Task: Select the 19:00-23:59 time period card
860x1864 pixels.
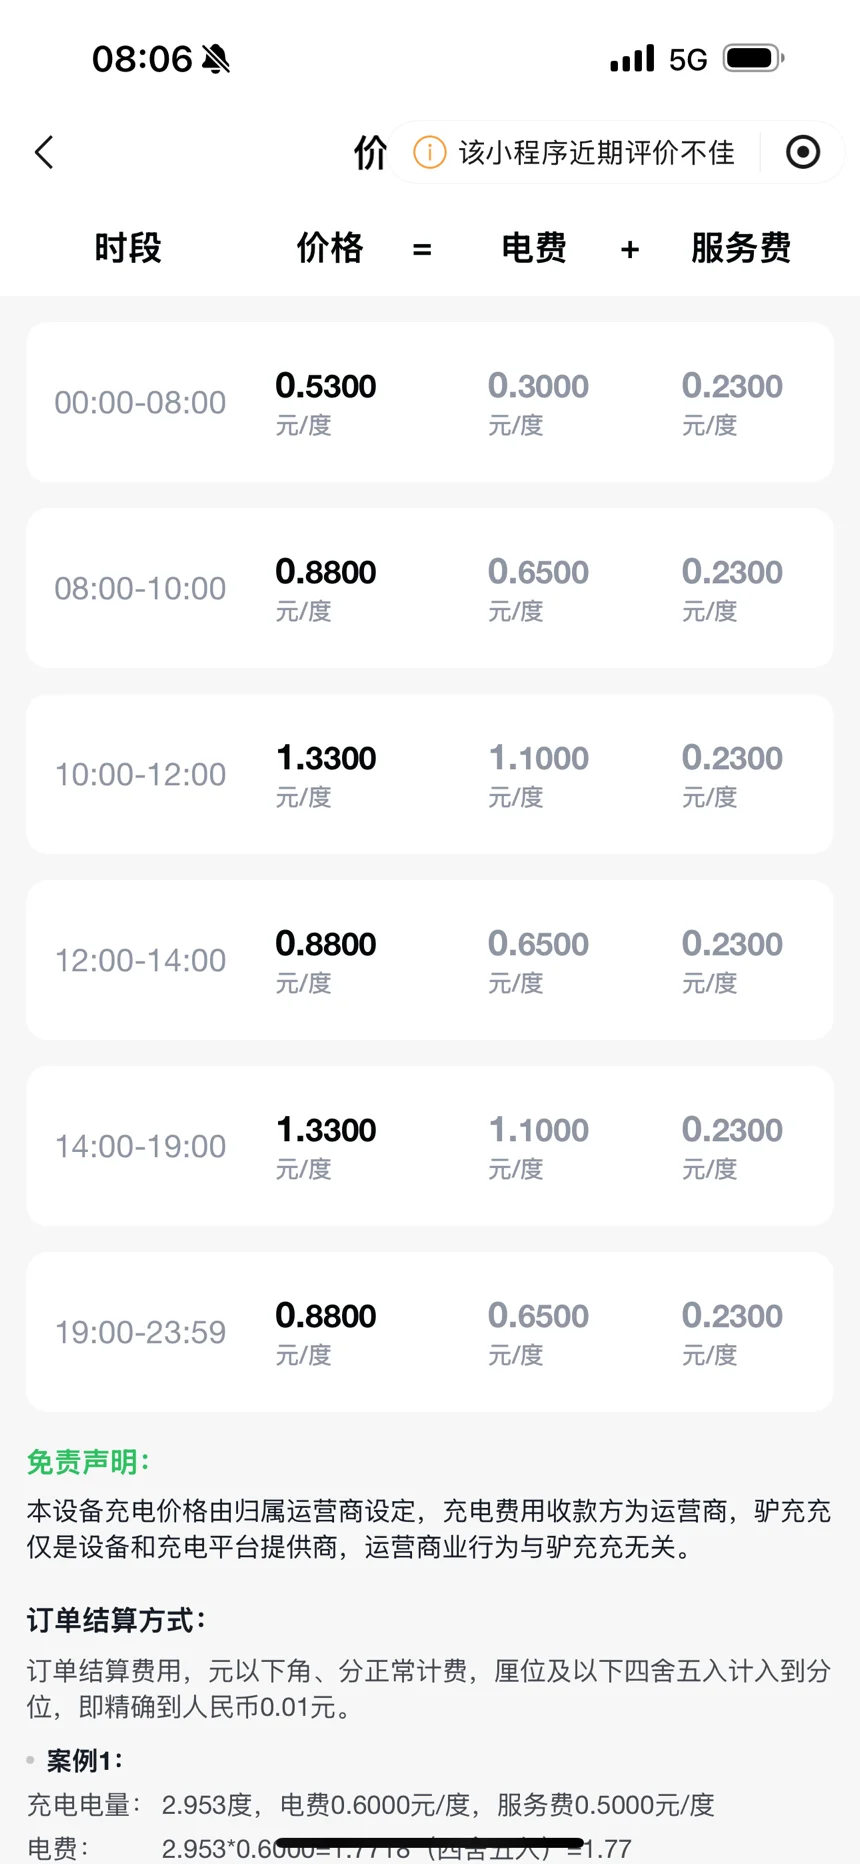Action: point(430,1332)
